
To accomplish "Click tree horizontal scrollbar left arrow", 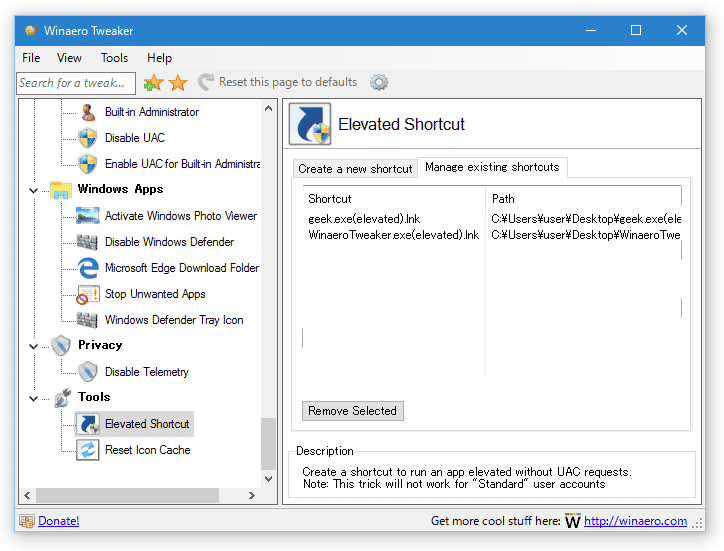I will (27, 495).
